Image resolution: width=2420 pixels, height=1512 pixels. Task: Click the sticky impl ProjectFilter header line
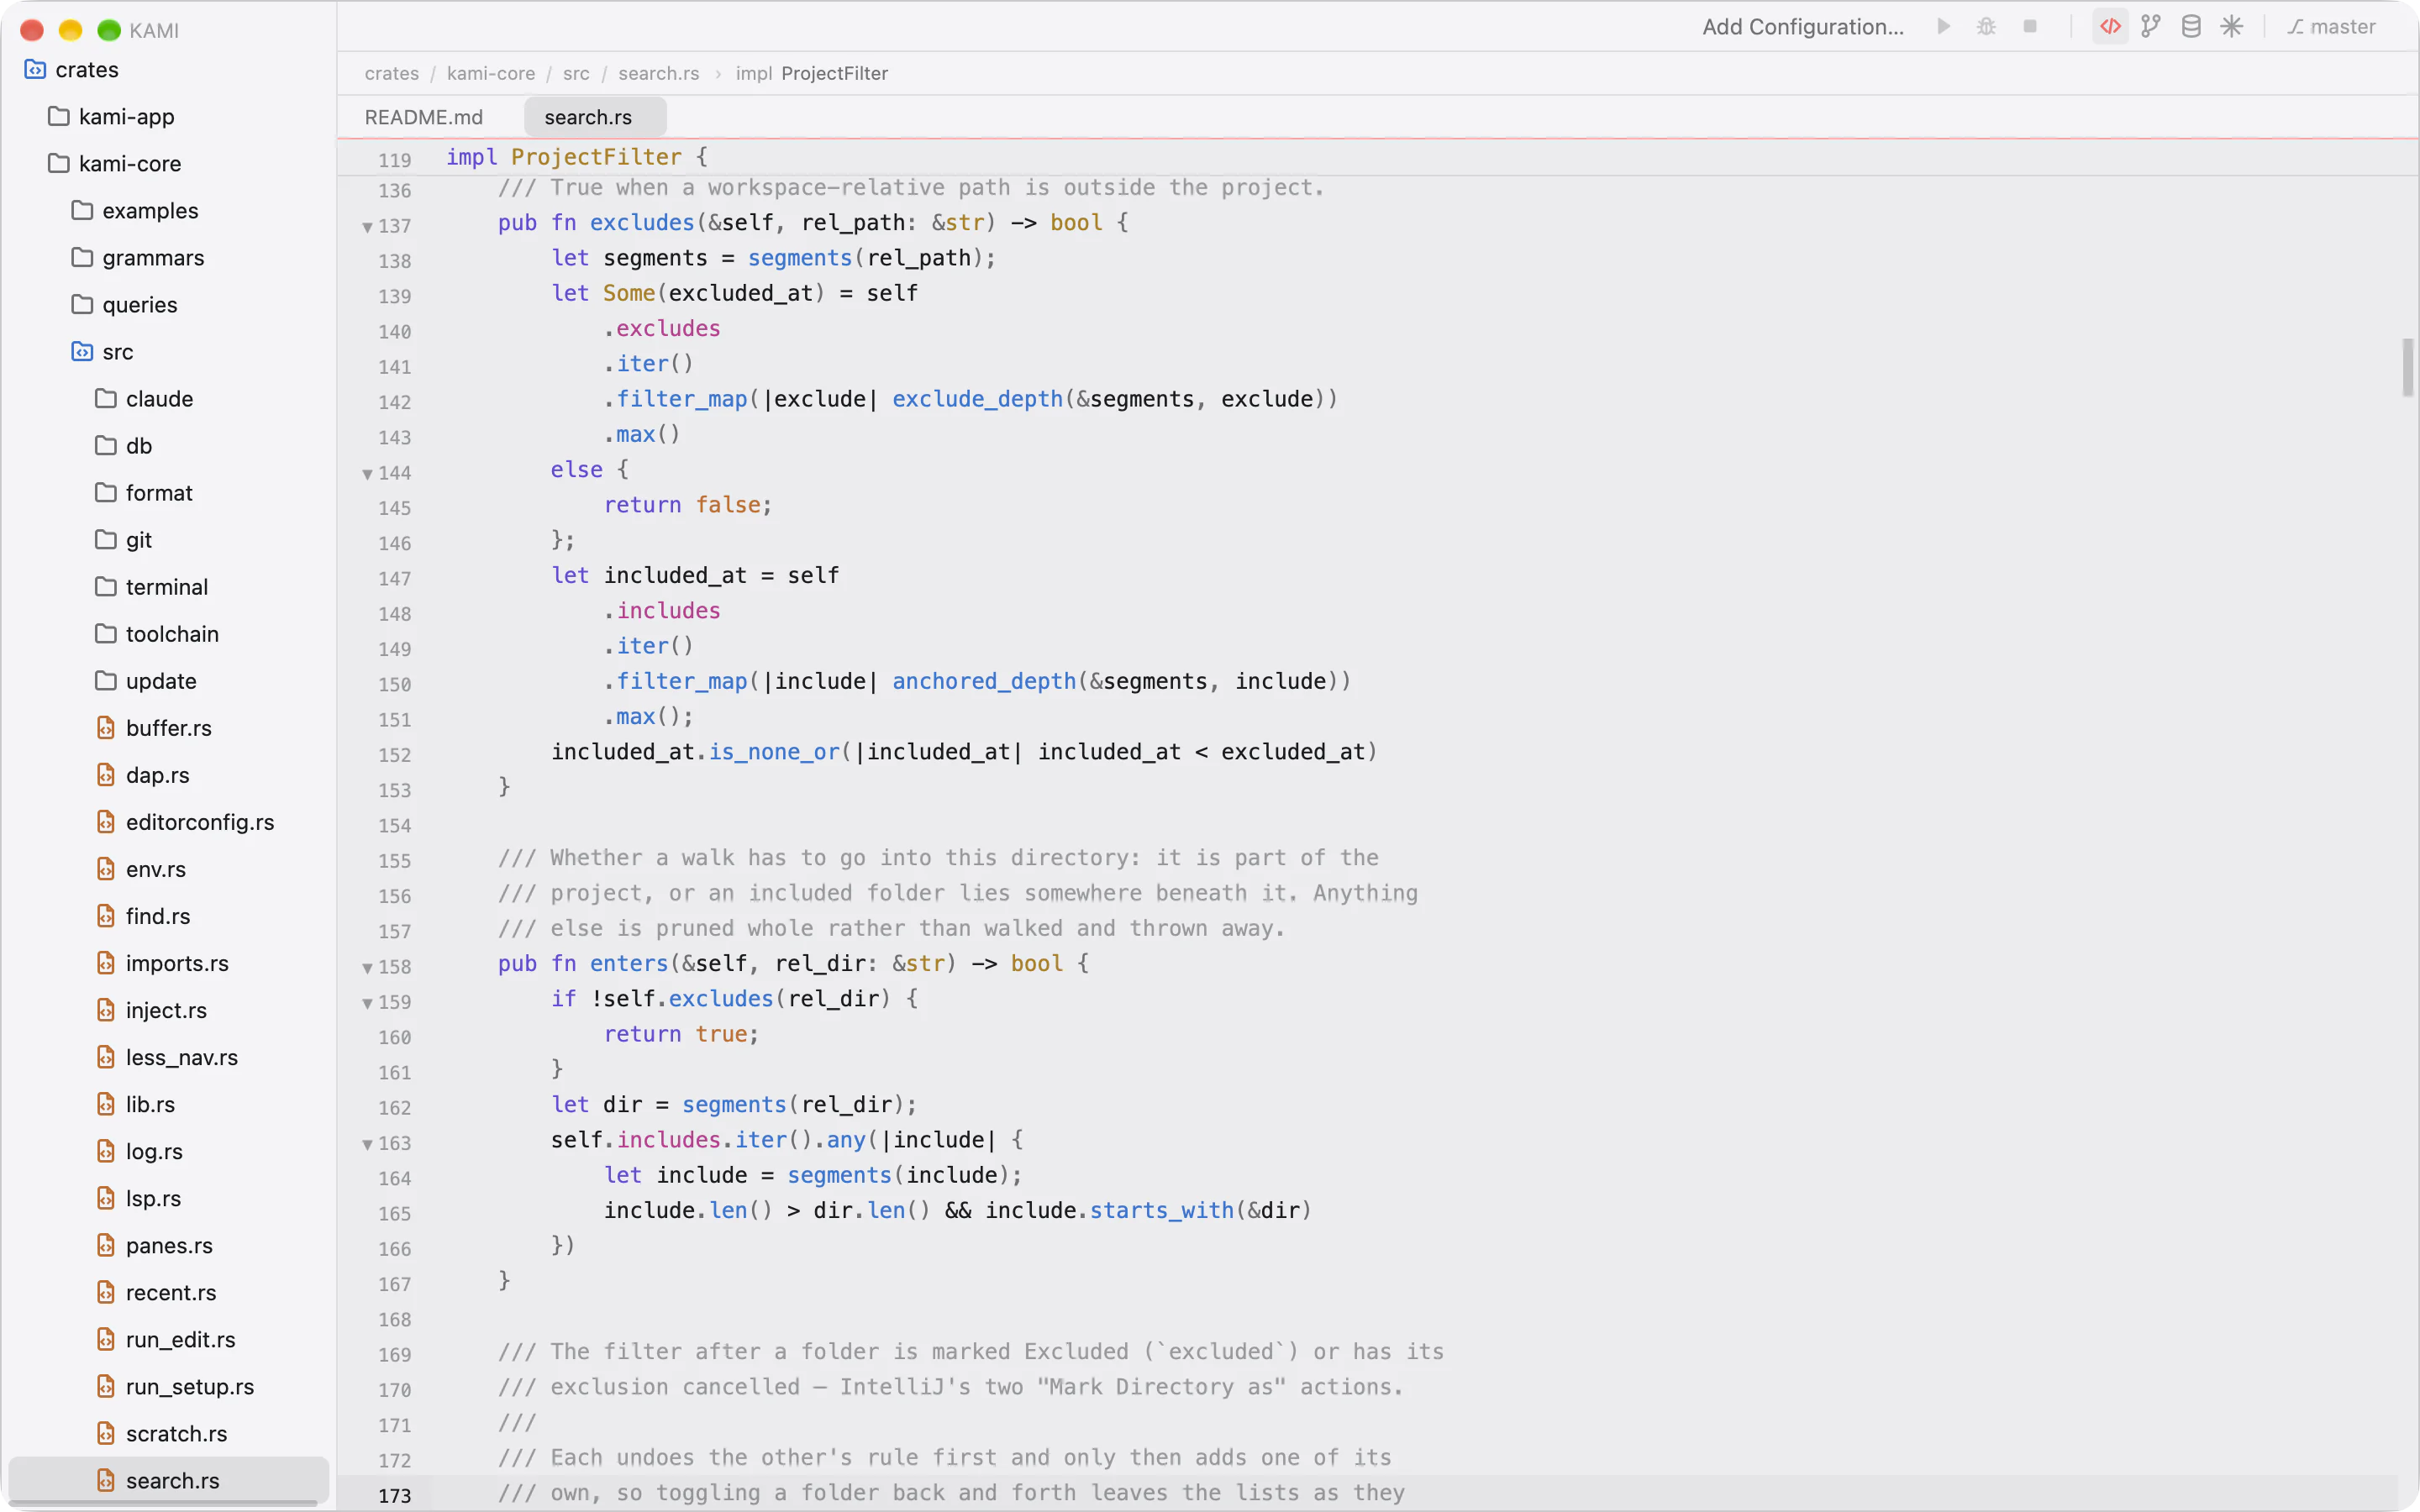(1377, 157)
